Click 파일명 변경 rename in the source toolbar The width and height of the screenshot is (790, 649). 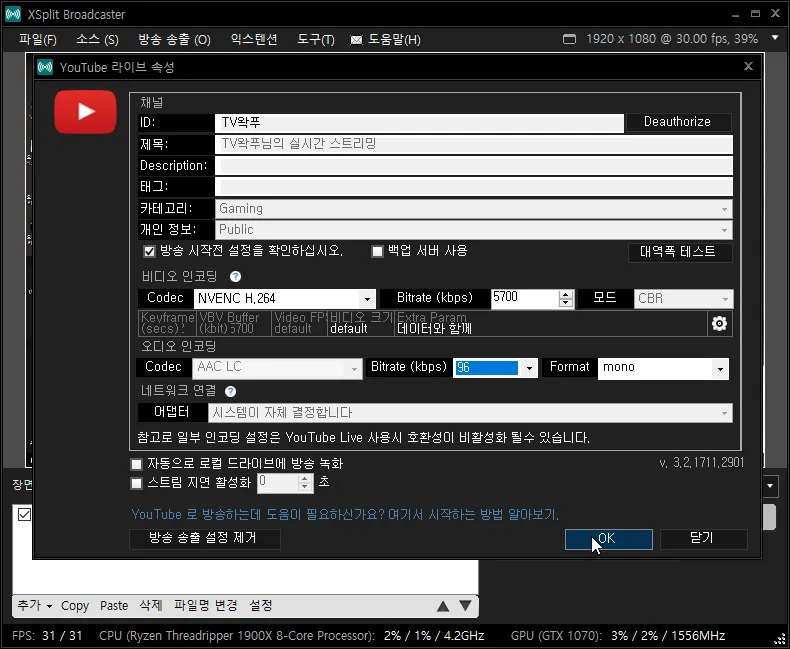pyautogui.click(x=206, y=605)
